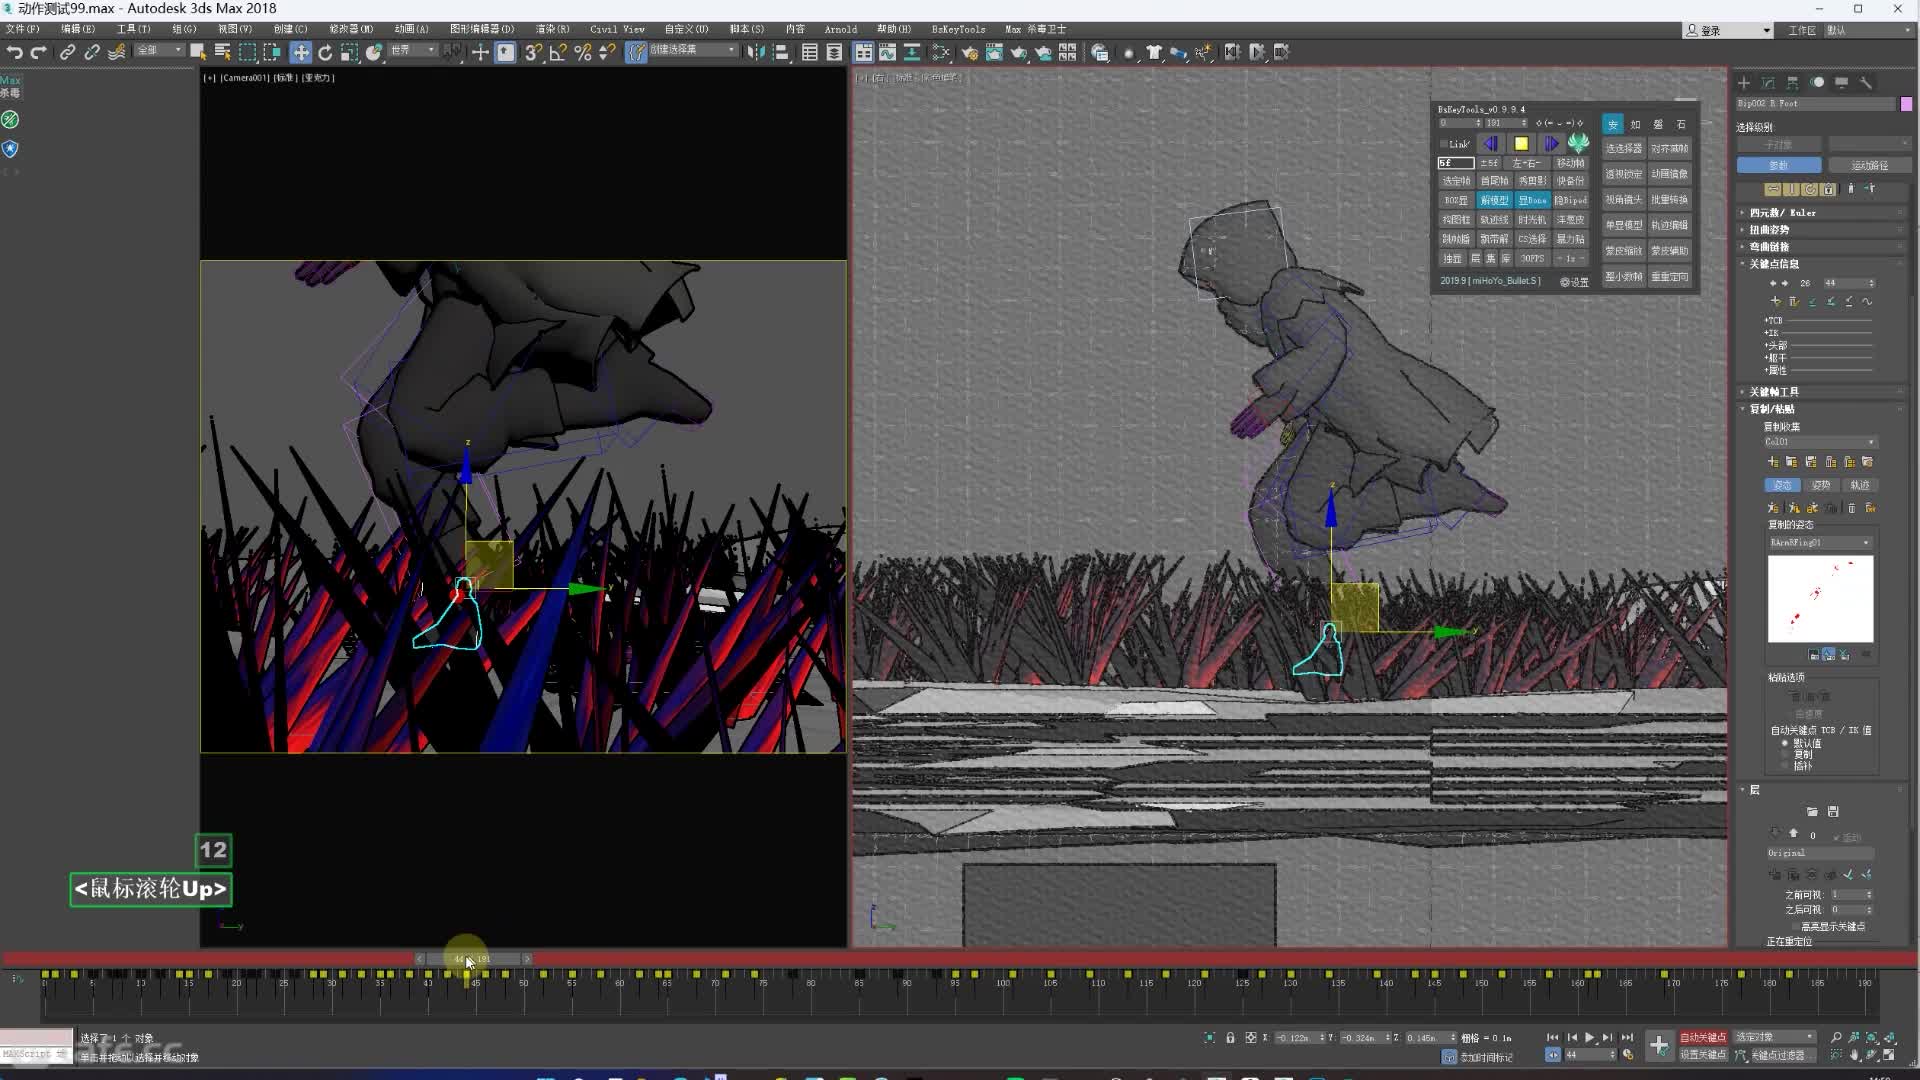Click the large Set Key plus icon

tap(1658, 1046)
